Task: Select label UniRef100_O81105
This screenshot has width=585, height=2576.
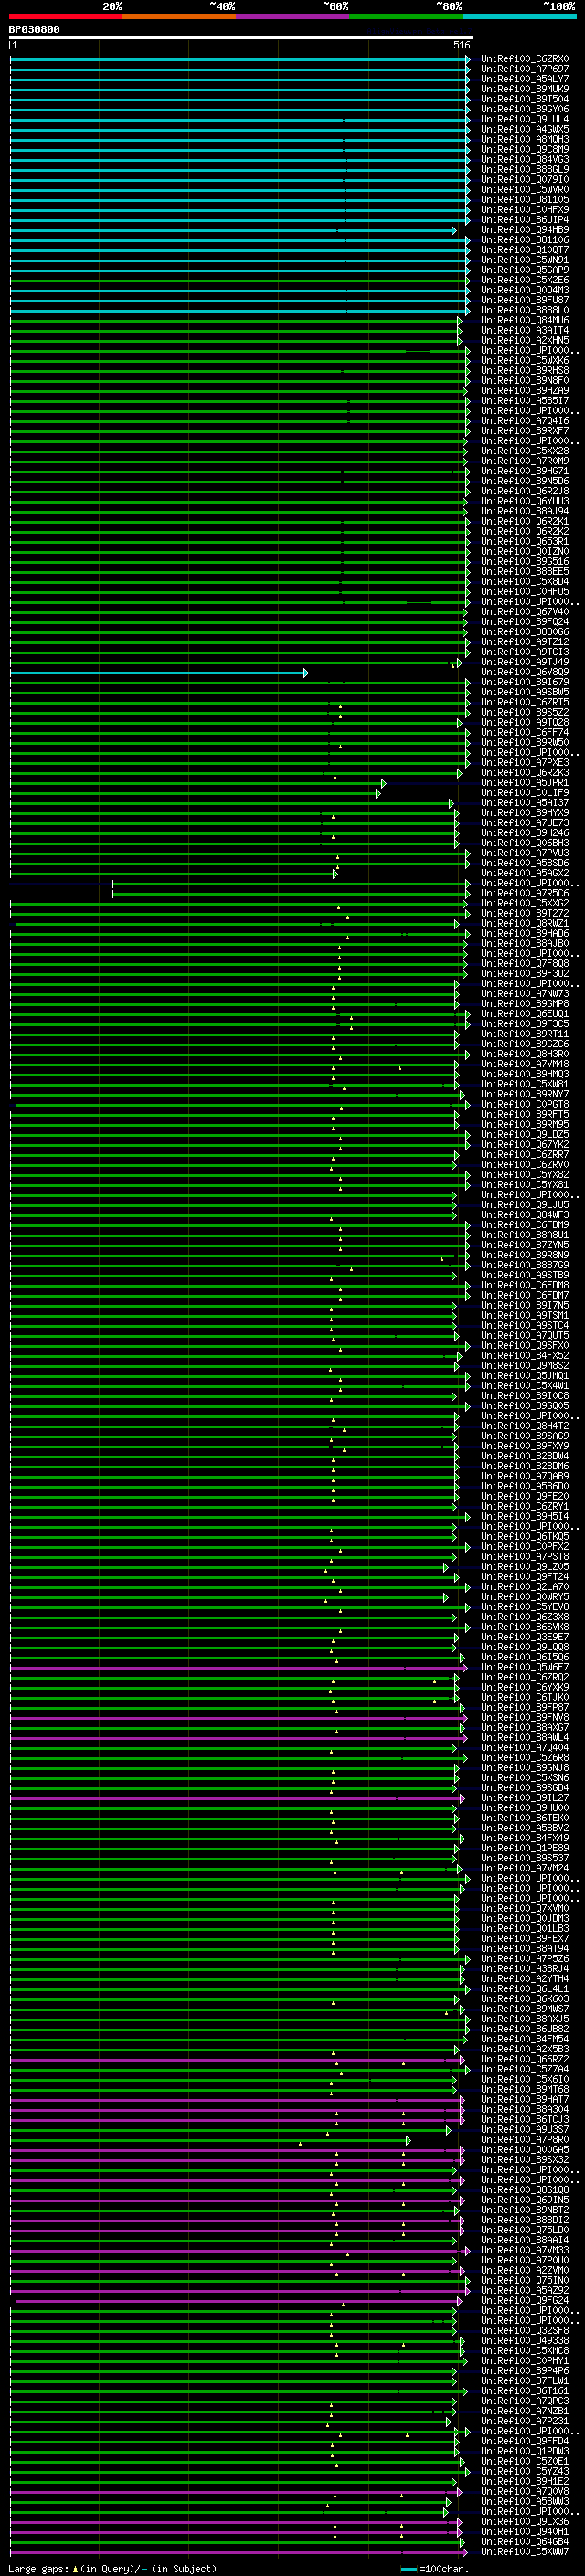Action: [525, 199]
